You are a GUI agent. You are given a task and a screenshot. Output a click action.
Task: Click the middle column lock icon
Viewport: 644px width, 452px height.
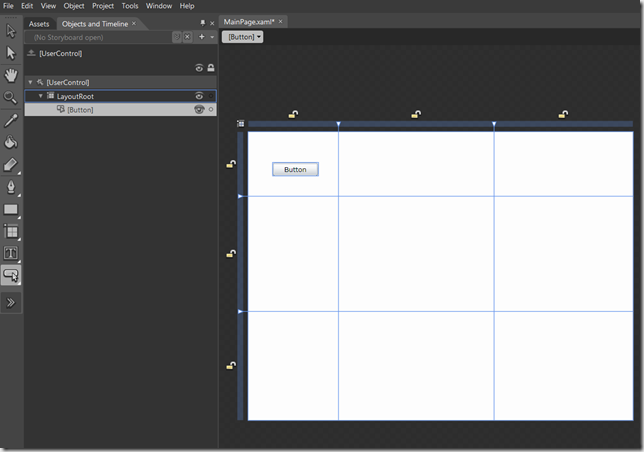click(x=416, y=114)
